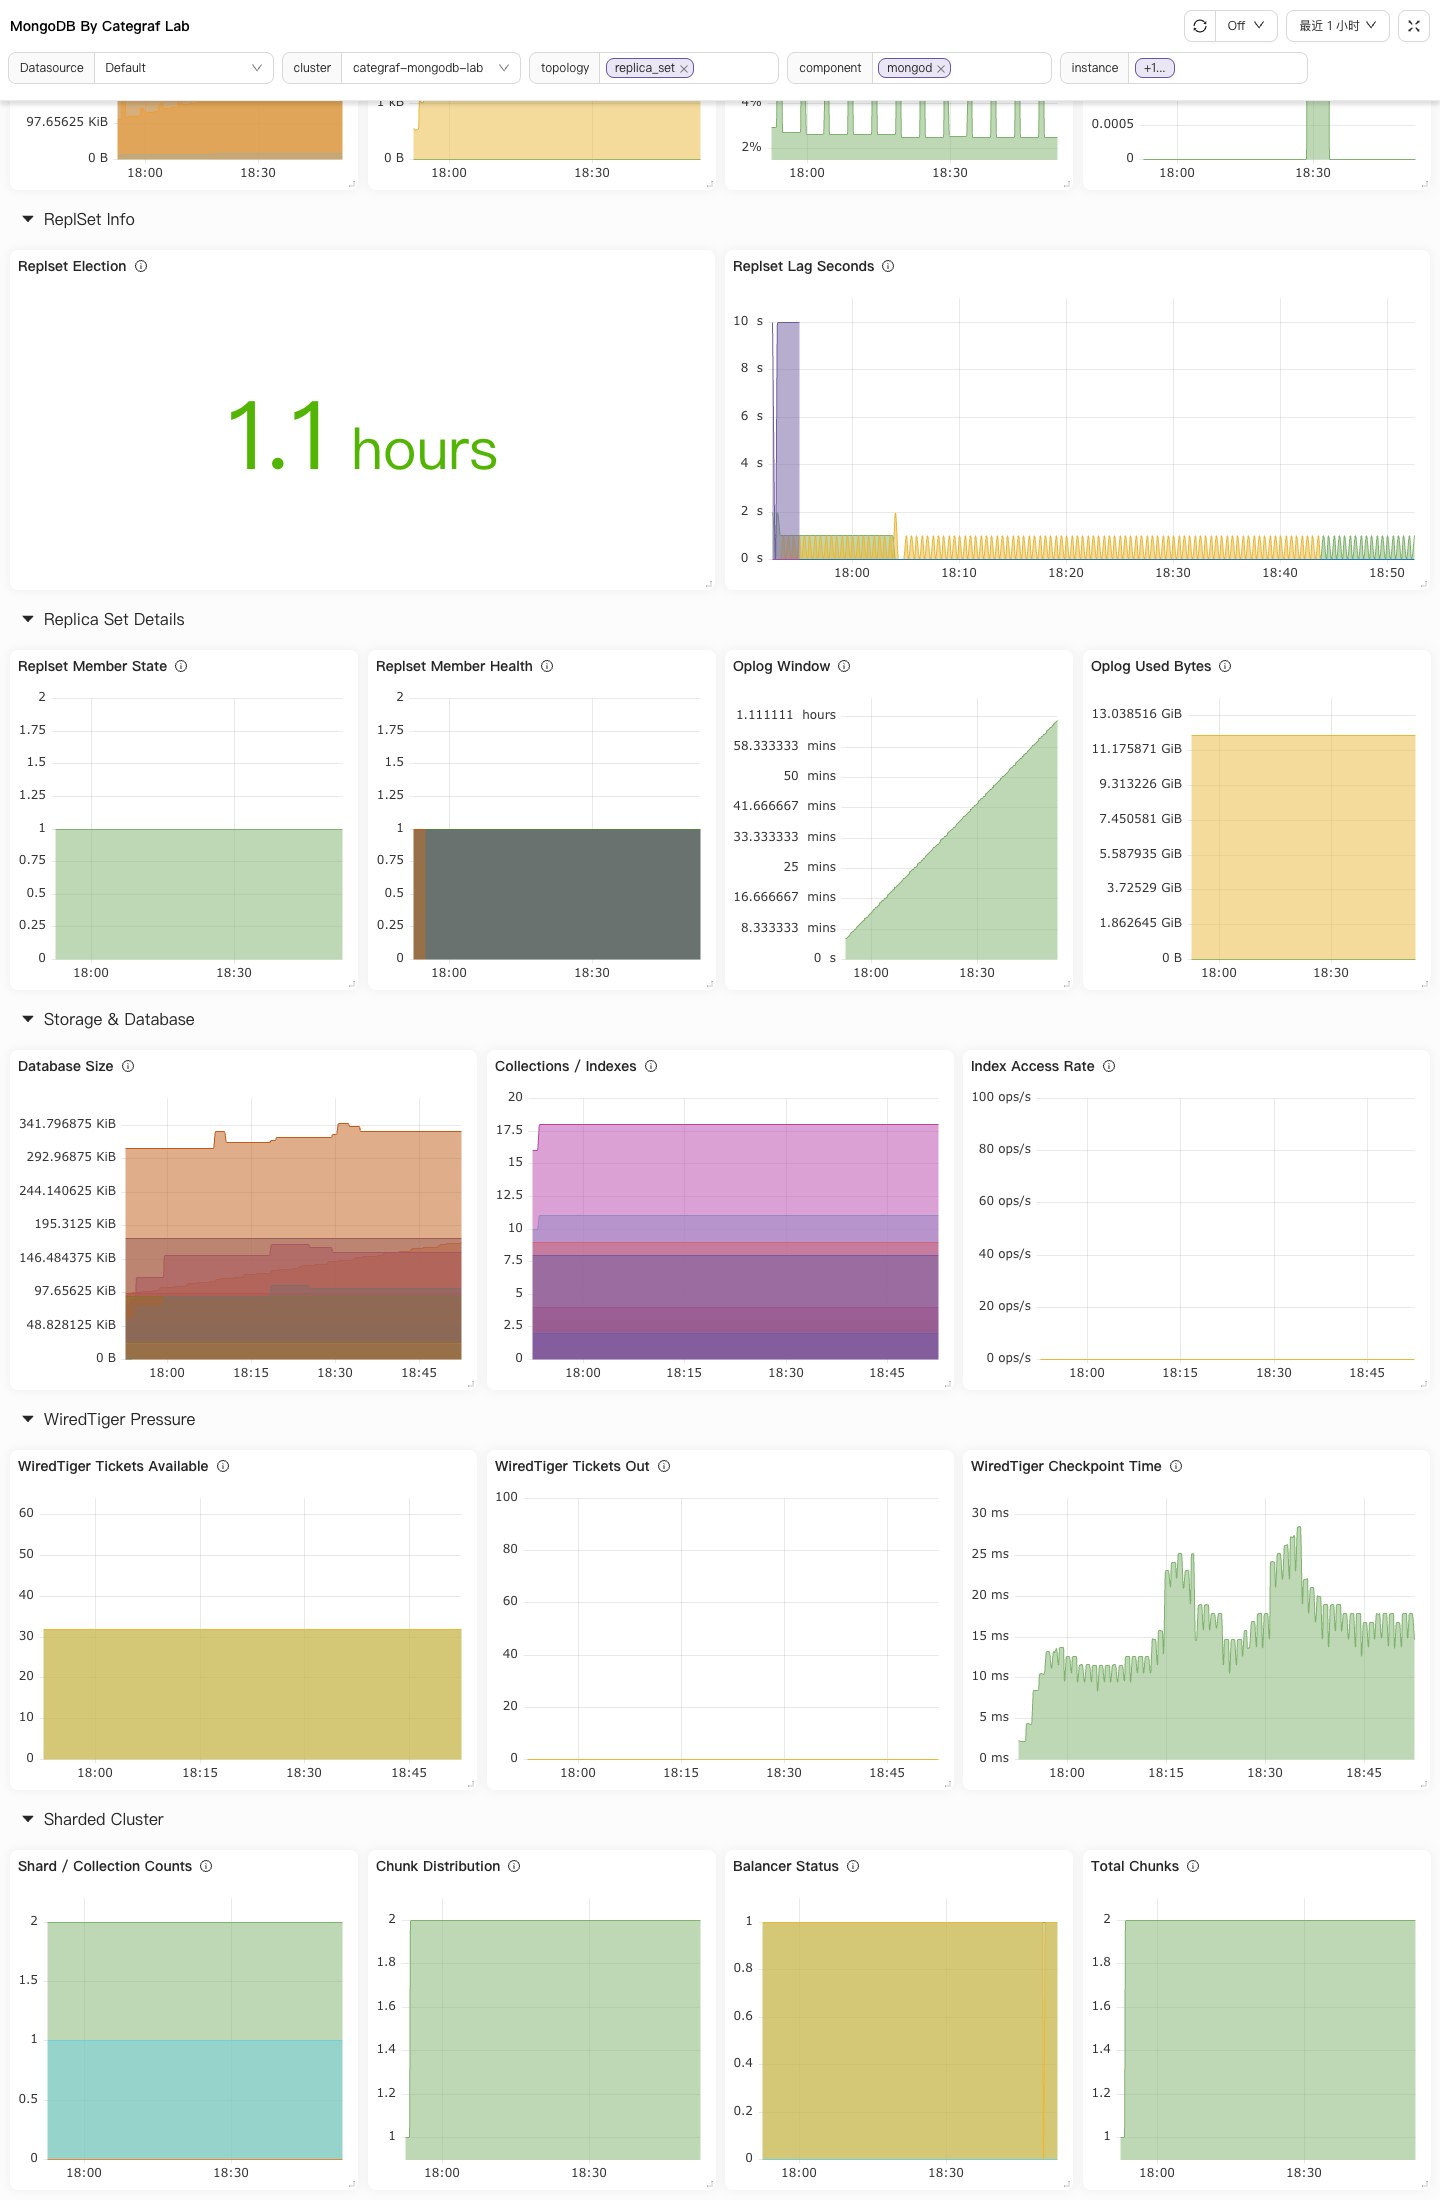Show info for Balancer Status panel

[x=853, y=1866]
